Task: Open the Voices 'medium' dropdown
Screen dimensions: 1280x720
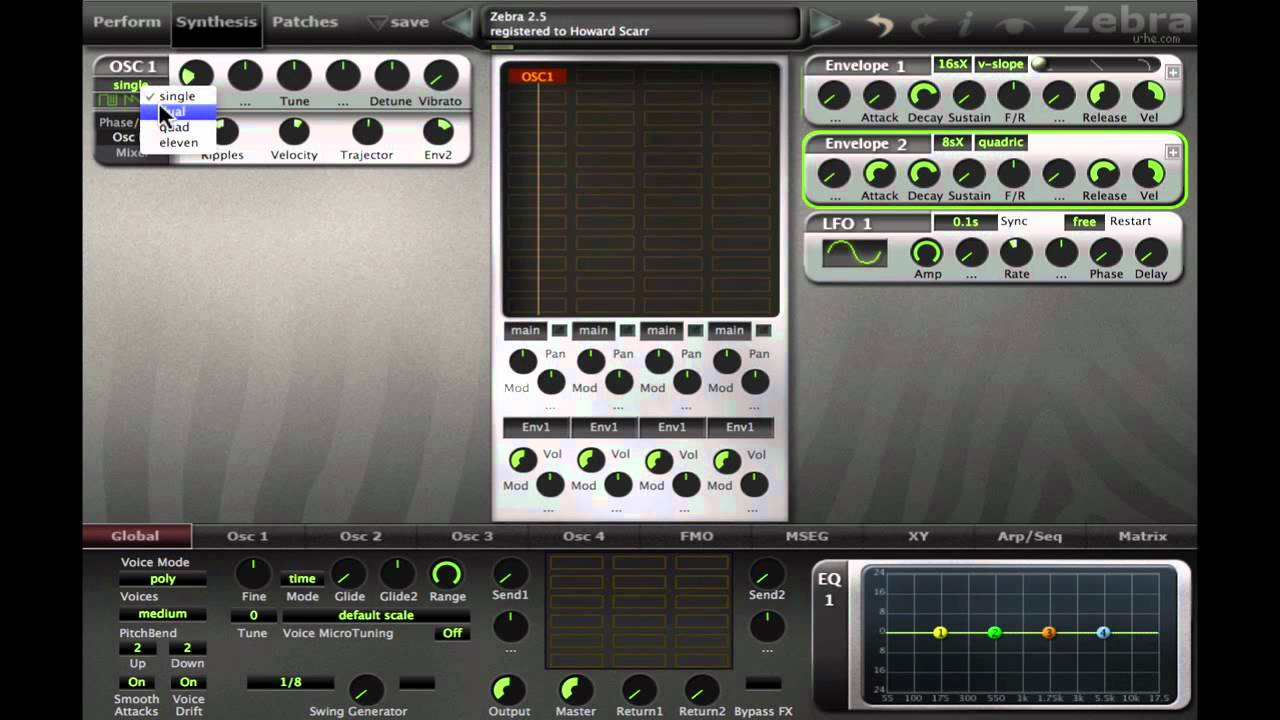Action: [x=163, y=614]
